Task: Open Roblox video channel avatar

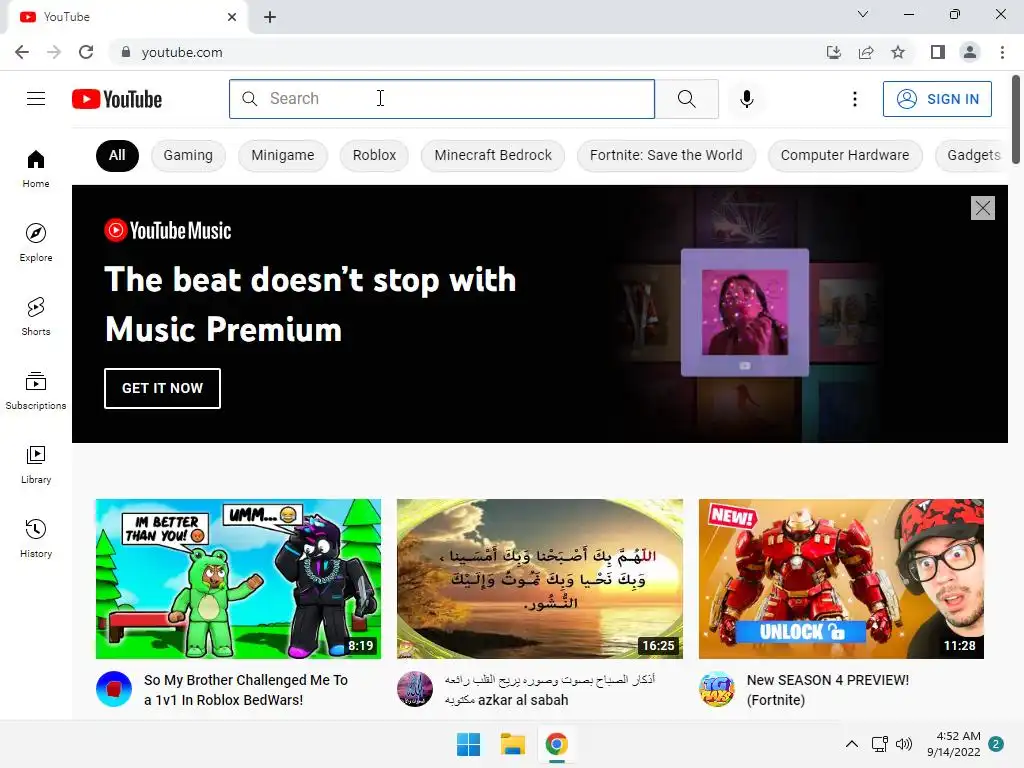Action: tap(114, 689)
